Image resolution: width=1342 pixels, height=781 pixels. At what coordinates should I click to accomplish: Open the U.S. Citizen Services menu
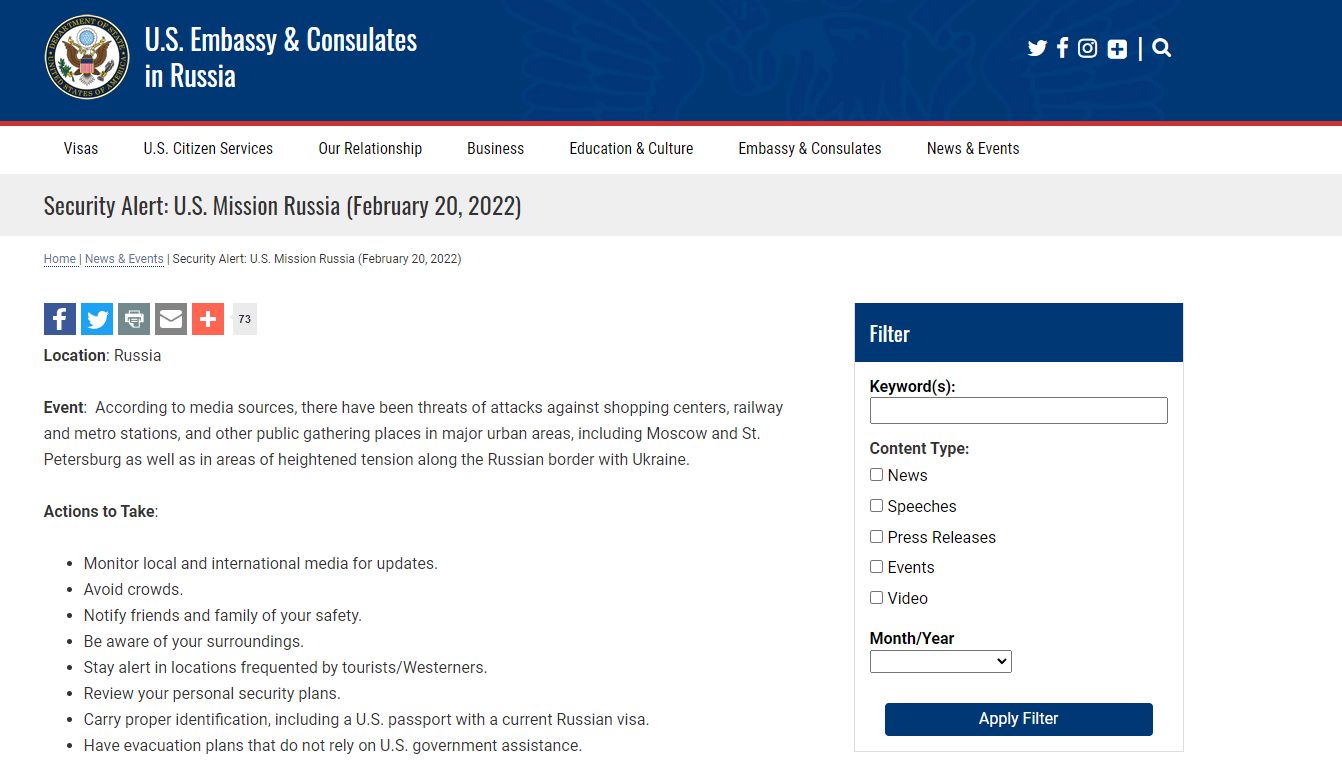[208, 148]
